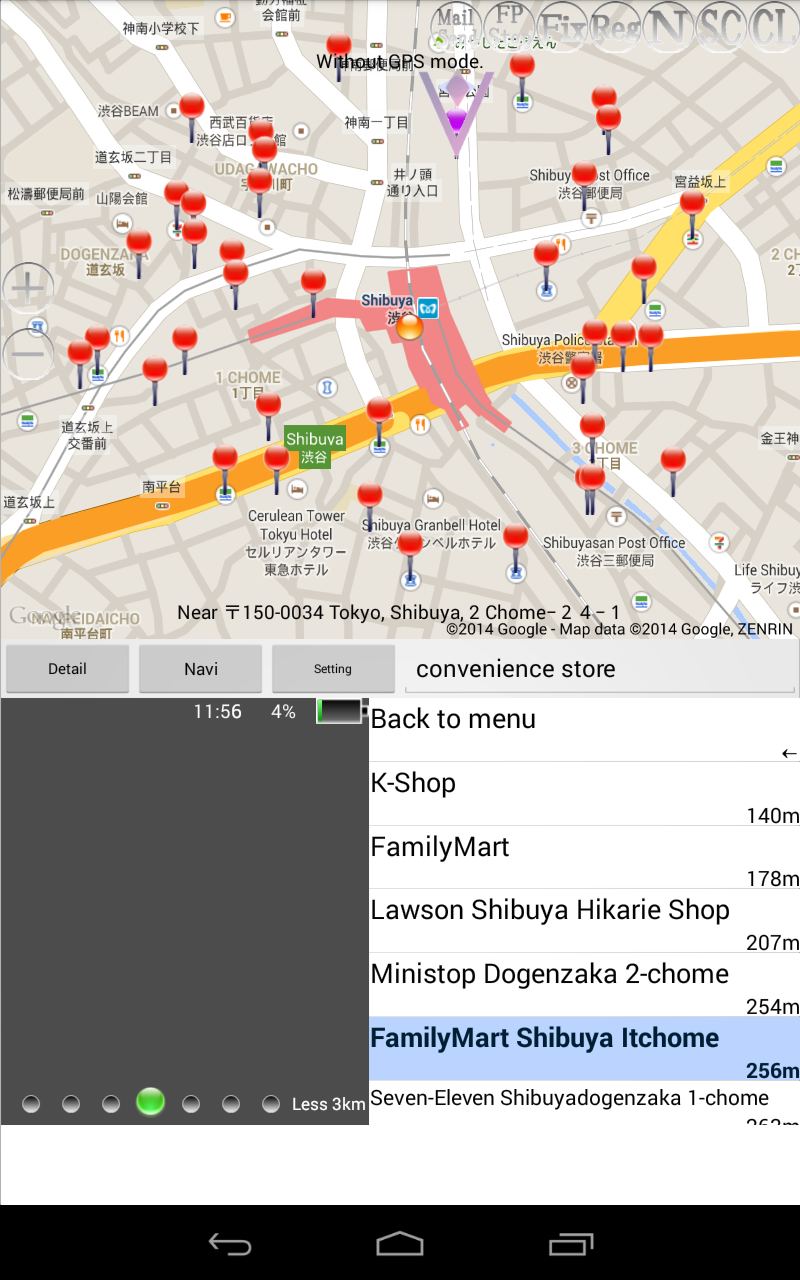Select K-Shop in the results list
This screenshot has height=1280, width=800.
[x=585, y=794]
